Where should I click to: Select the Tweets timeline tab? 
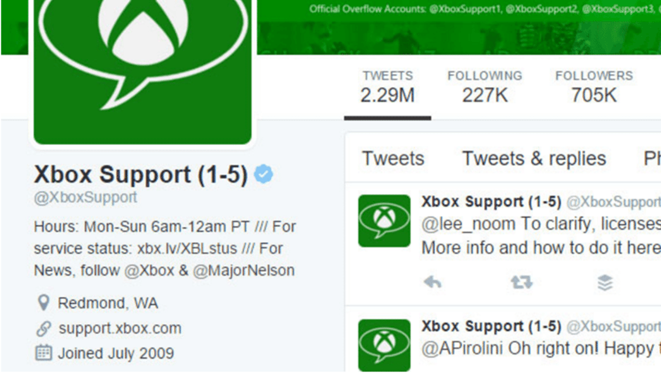pyautogui.click(x=393, y=158)
